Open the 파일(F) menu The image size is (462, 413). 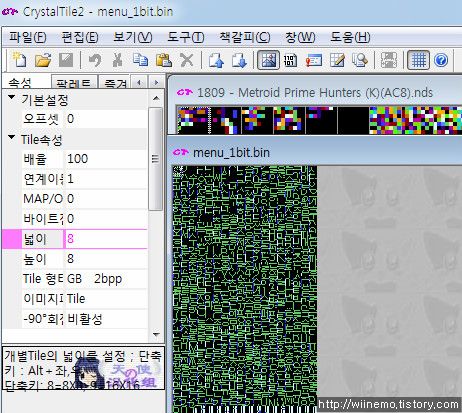(x=28, y=37)
